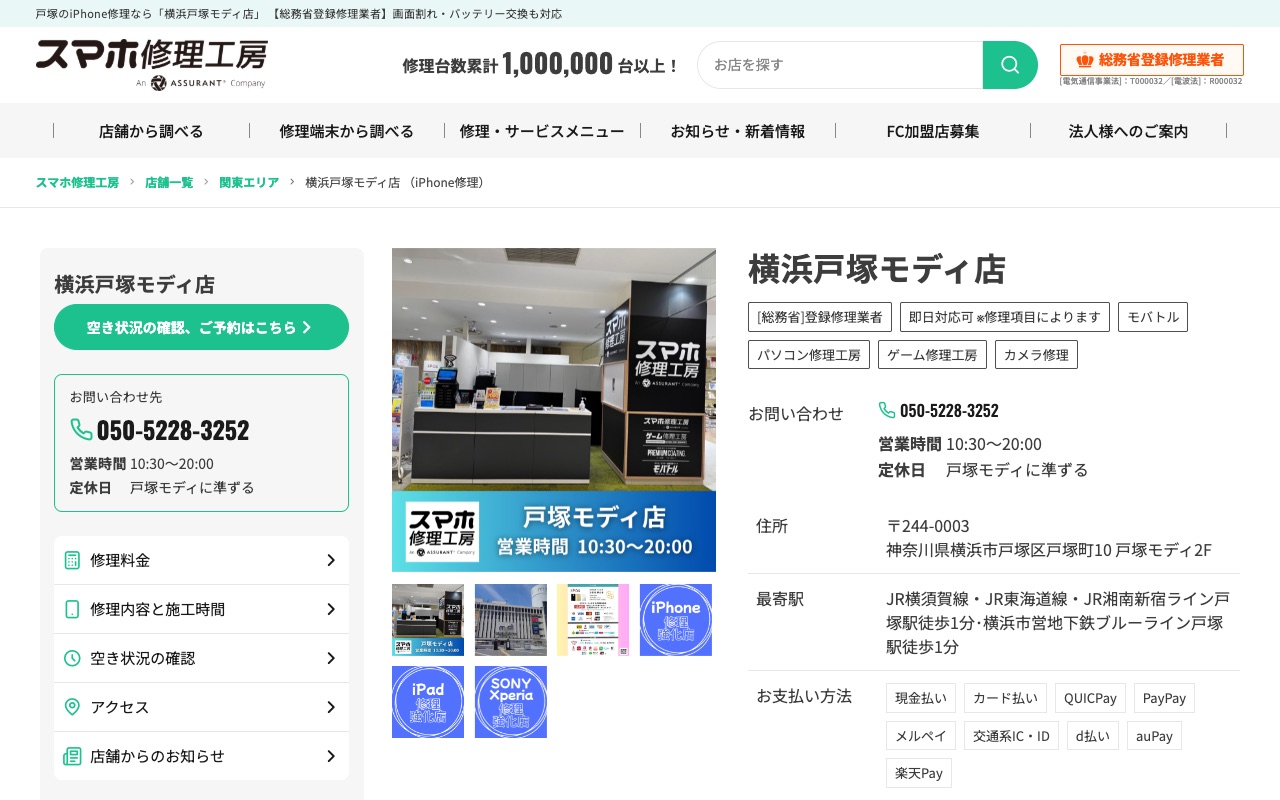Click the sidebar 横浜戸塚モディ店 title
The width and height of the screenshot is (1280, 800).
pos(135,284)
